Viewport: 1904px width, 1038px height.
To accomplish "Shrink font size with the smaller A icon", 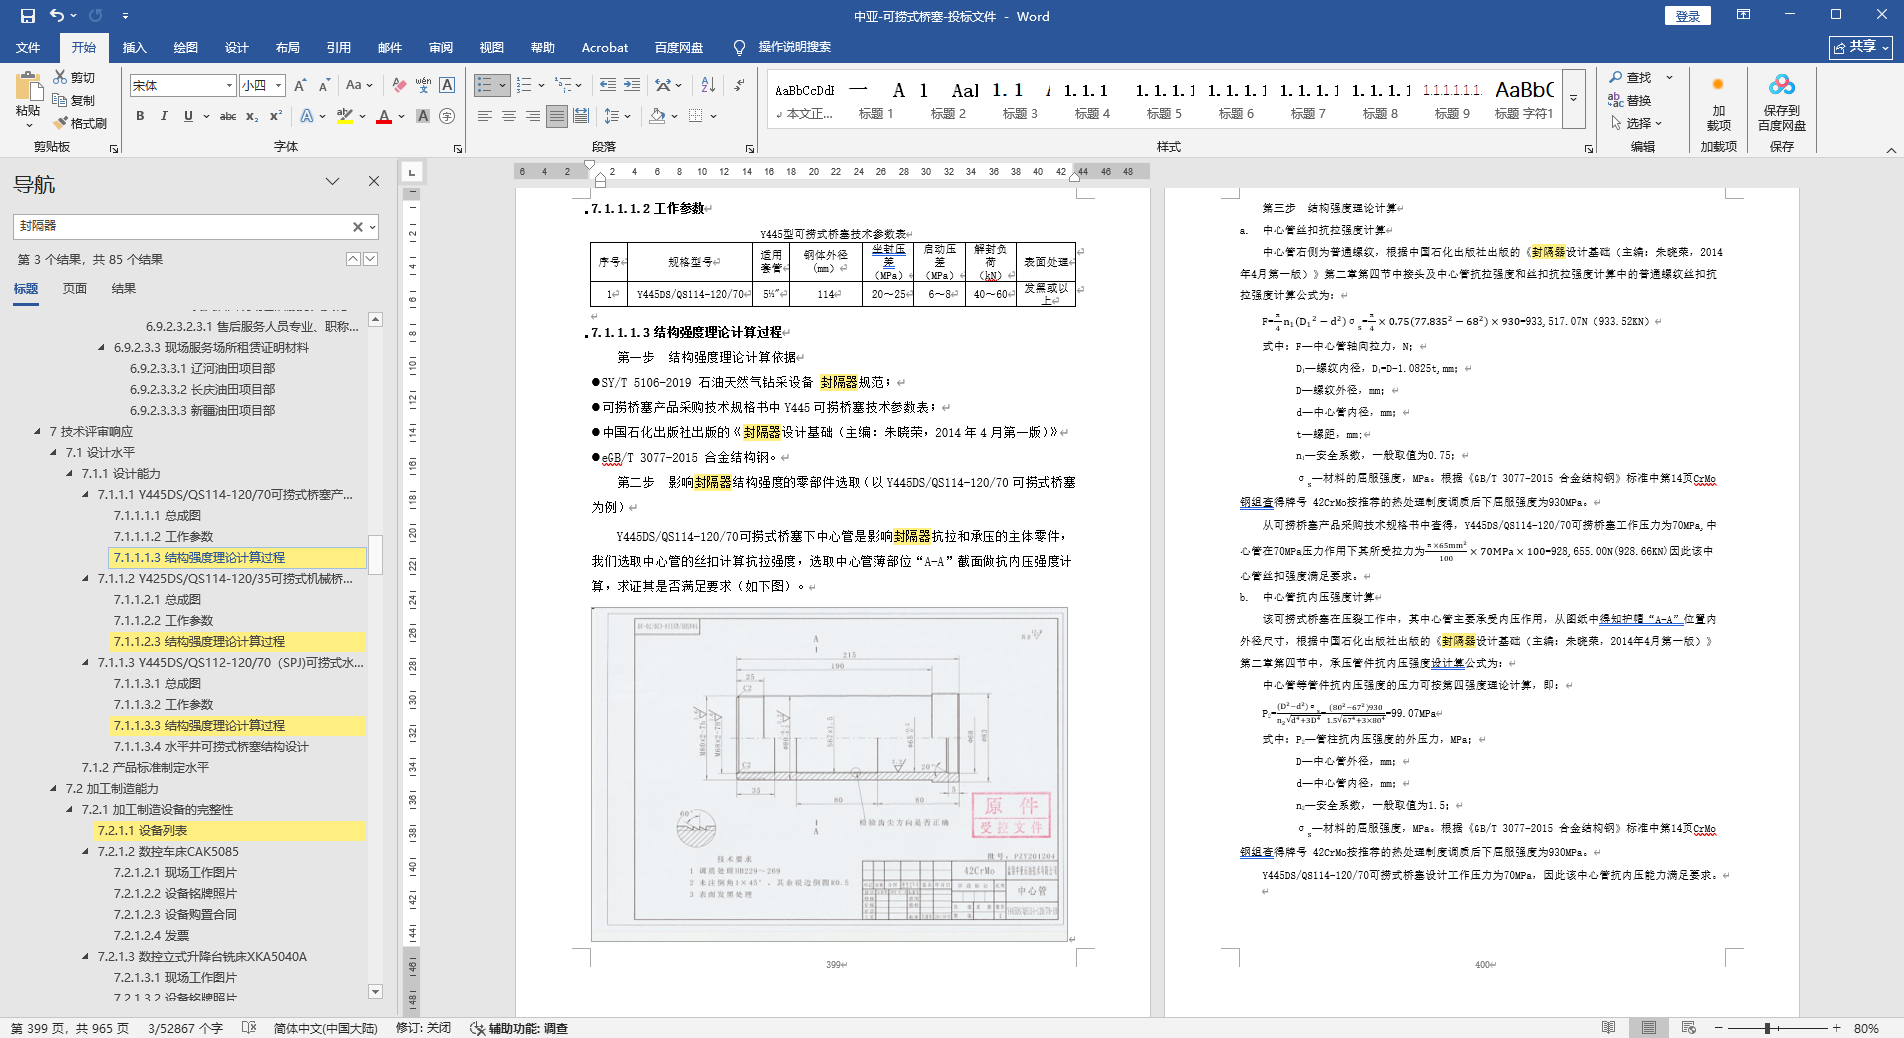I will click(x=324, y=86).
